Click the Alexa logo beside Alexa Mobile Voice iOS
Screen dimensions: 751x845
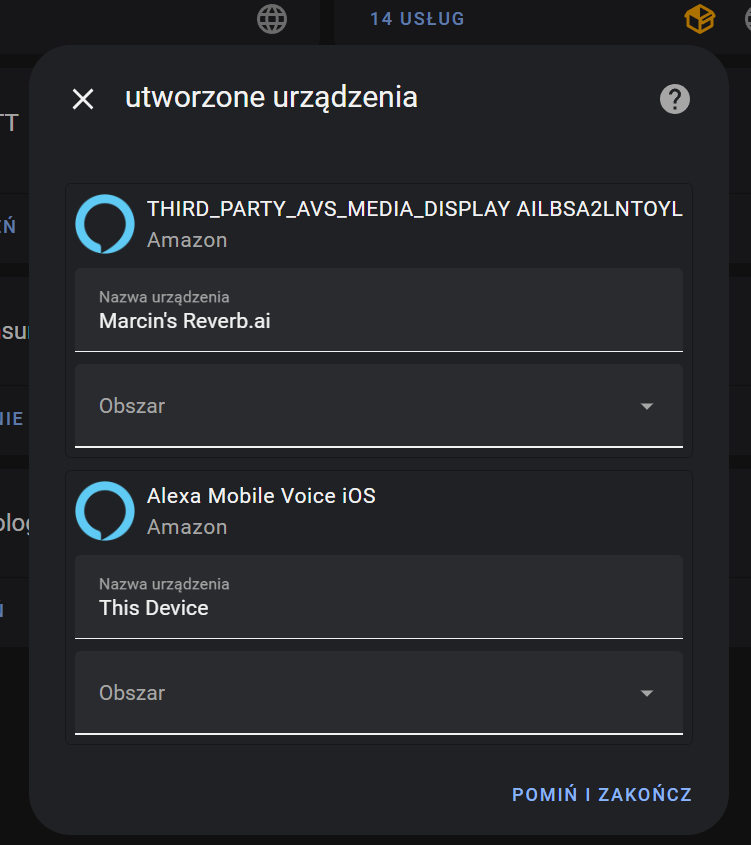pos(105,511)
